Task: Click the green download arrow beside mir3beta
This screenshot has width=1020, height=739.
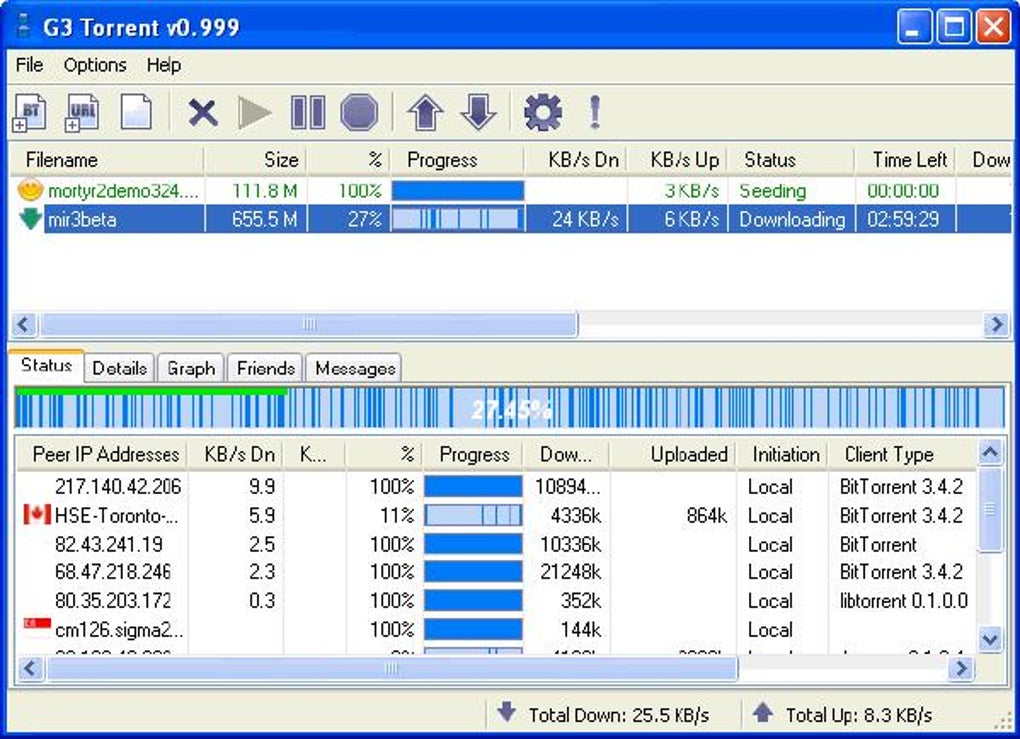Action: pyautogui.click(x=30, y=219)
